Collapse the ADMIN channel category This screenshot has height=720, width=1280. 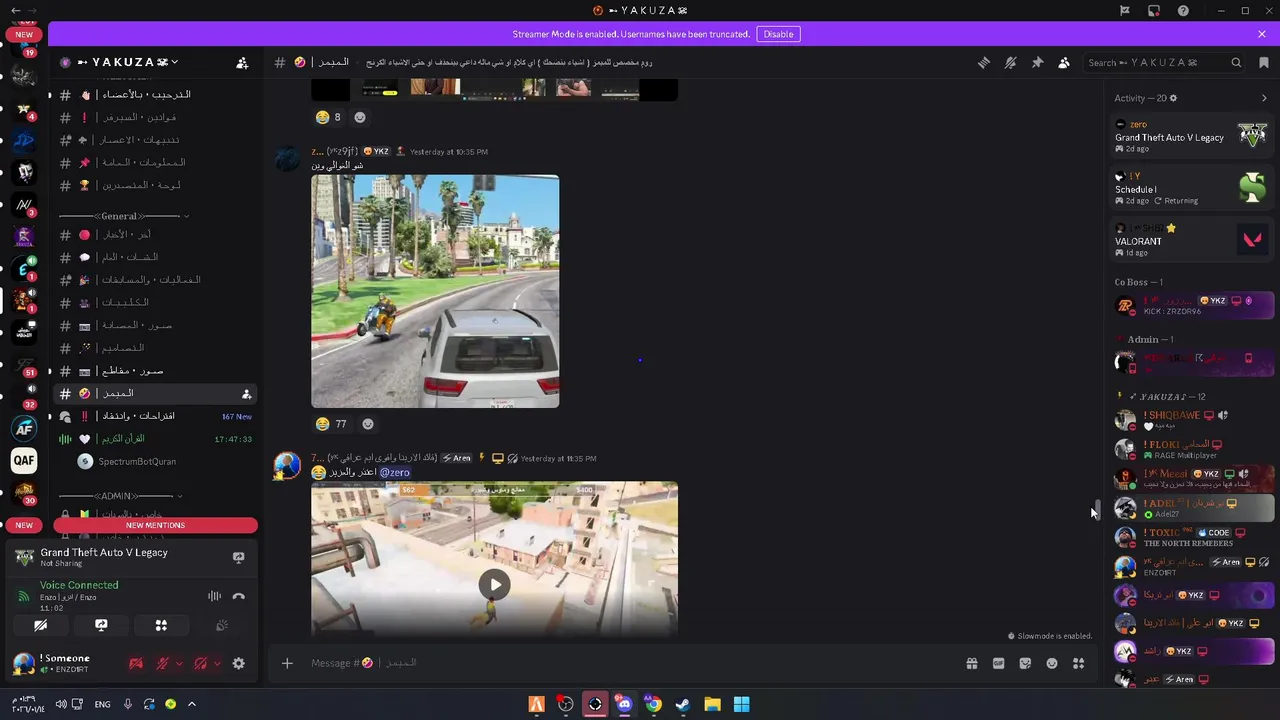pyautogui.click(x=120, y=496)
